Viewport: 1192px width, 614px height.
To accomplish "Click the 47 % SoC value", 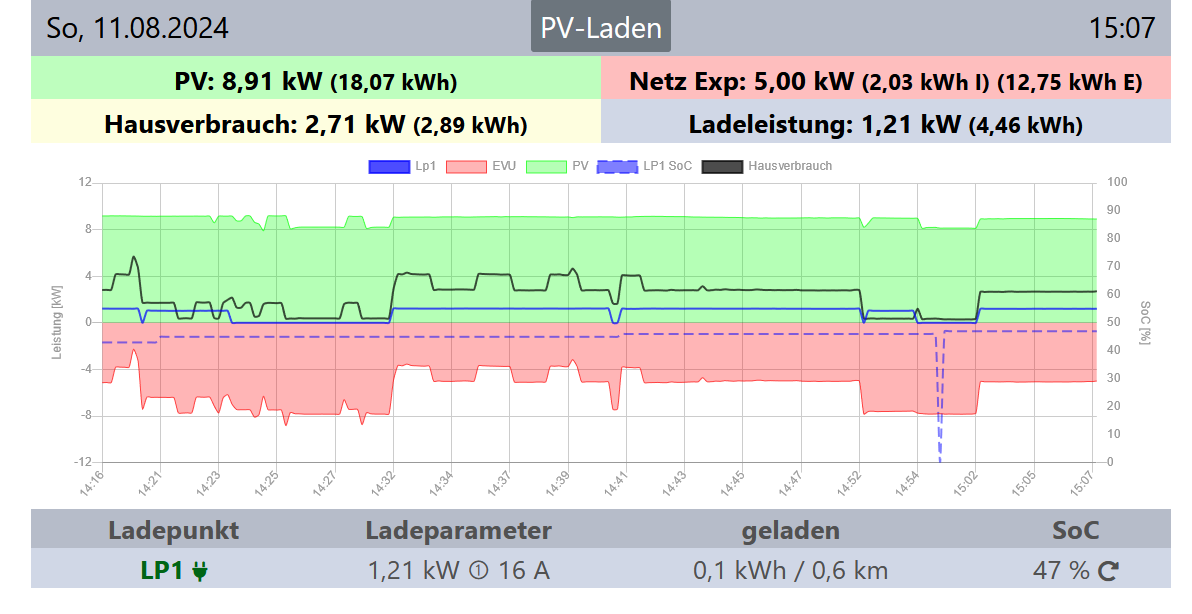I will tap(1061, 570).
